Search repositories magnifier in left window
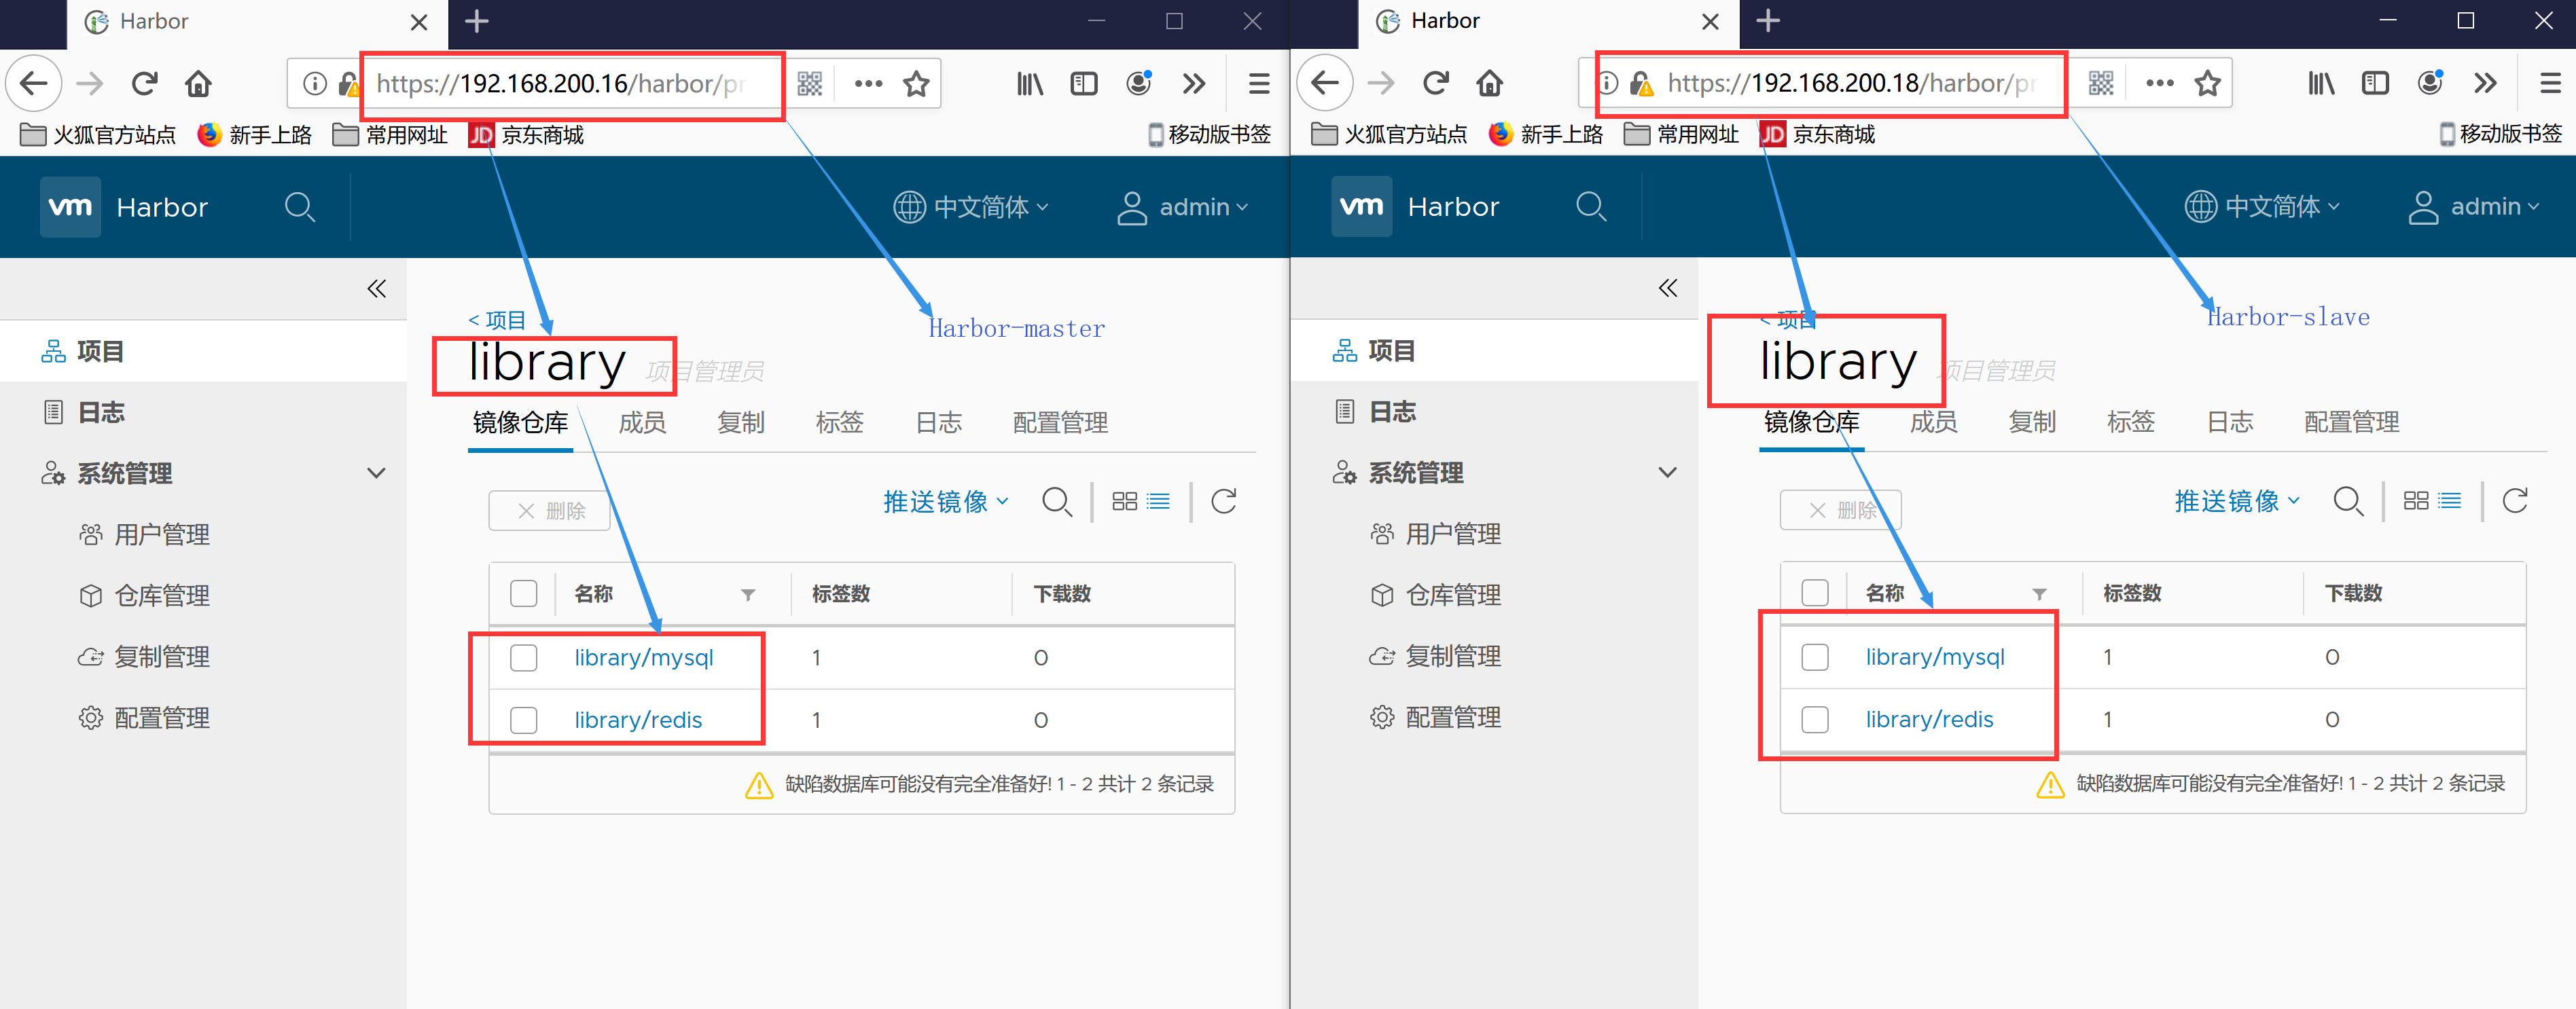 click(1057, 501)
